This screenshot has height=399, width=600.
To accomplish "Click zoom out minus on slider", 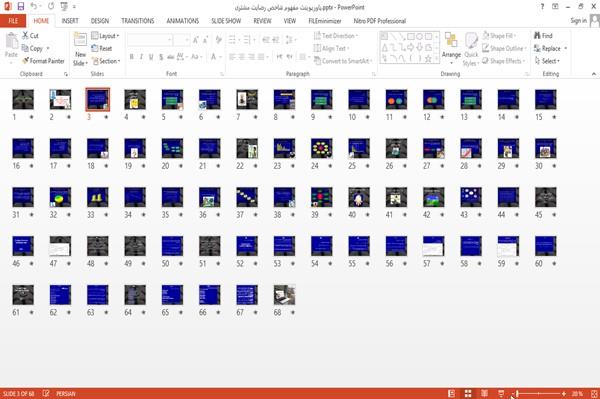I will [513, 394].
